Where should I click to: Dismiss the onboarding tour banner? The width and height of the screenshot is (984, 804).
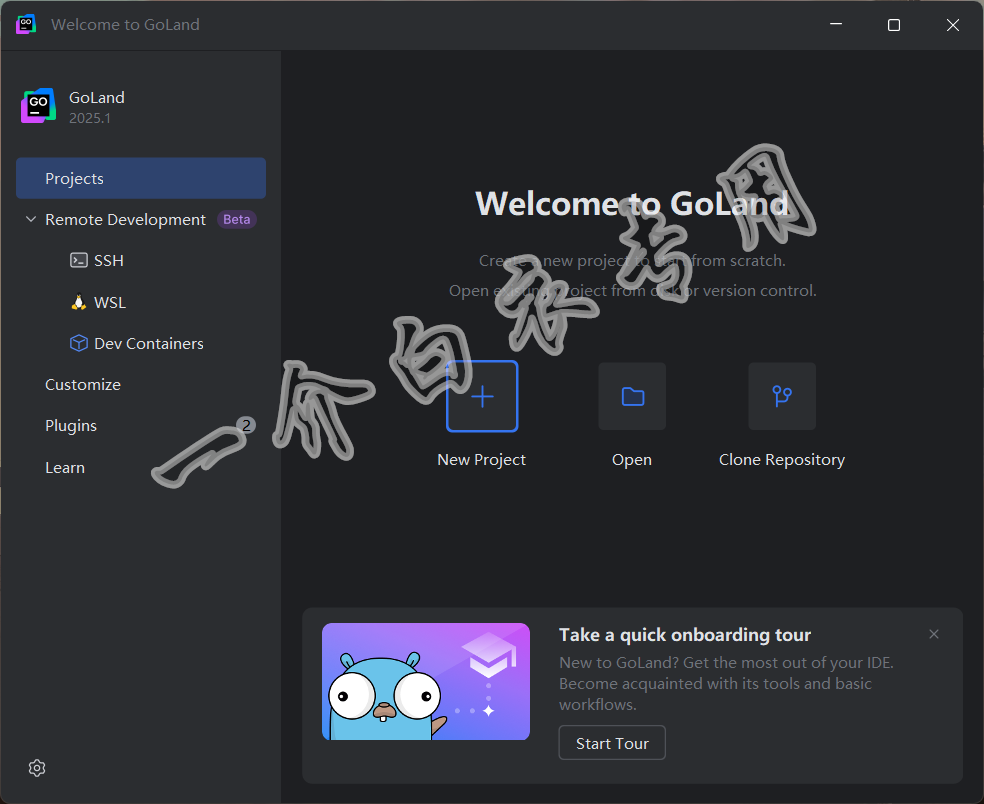[x=934, y=634]
